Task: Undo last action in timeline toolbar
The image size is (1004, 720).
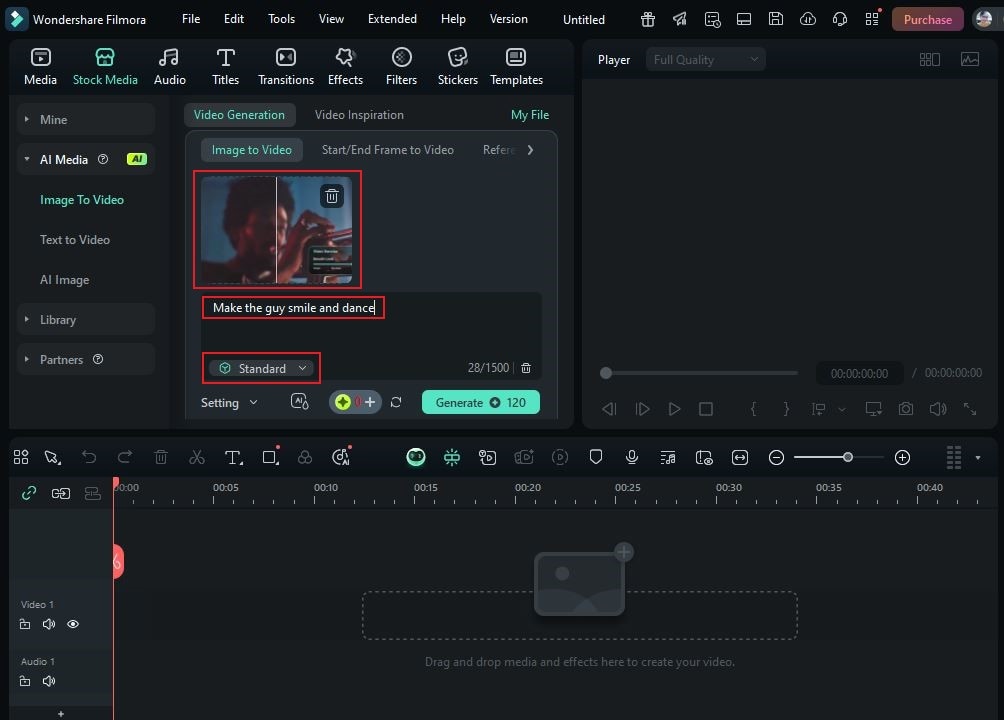Action: 89,457
